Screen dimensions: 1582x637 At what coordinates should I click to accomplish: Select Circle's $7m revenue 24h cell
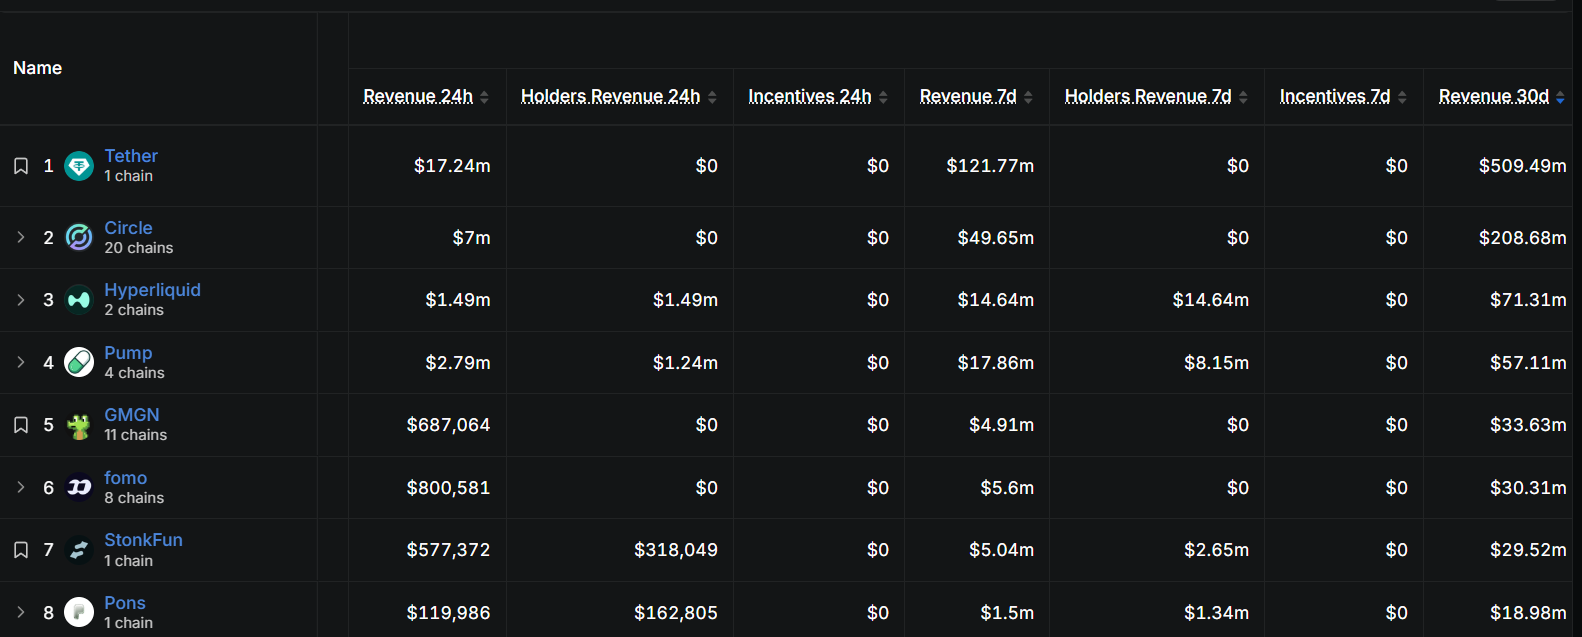471,238
